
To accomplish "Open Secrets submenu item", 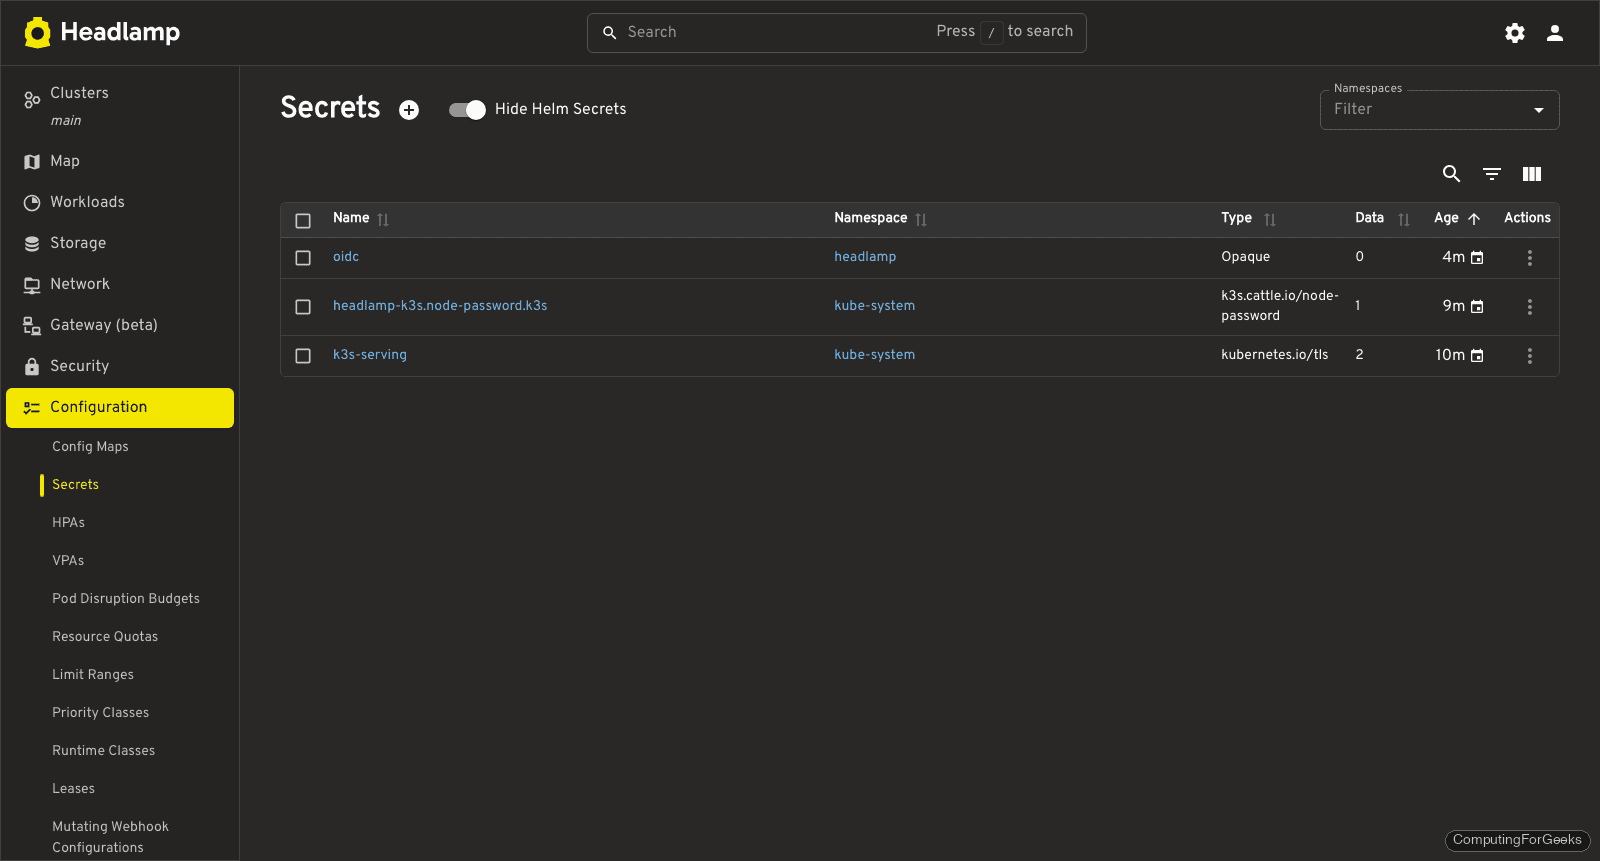I will [x=75, y=485].
